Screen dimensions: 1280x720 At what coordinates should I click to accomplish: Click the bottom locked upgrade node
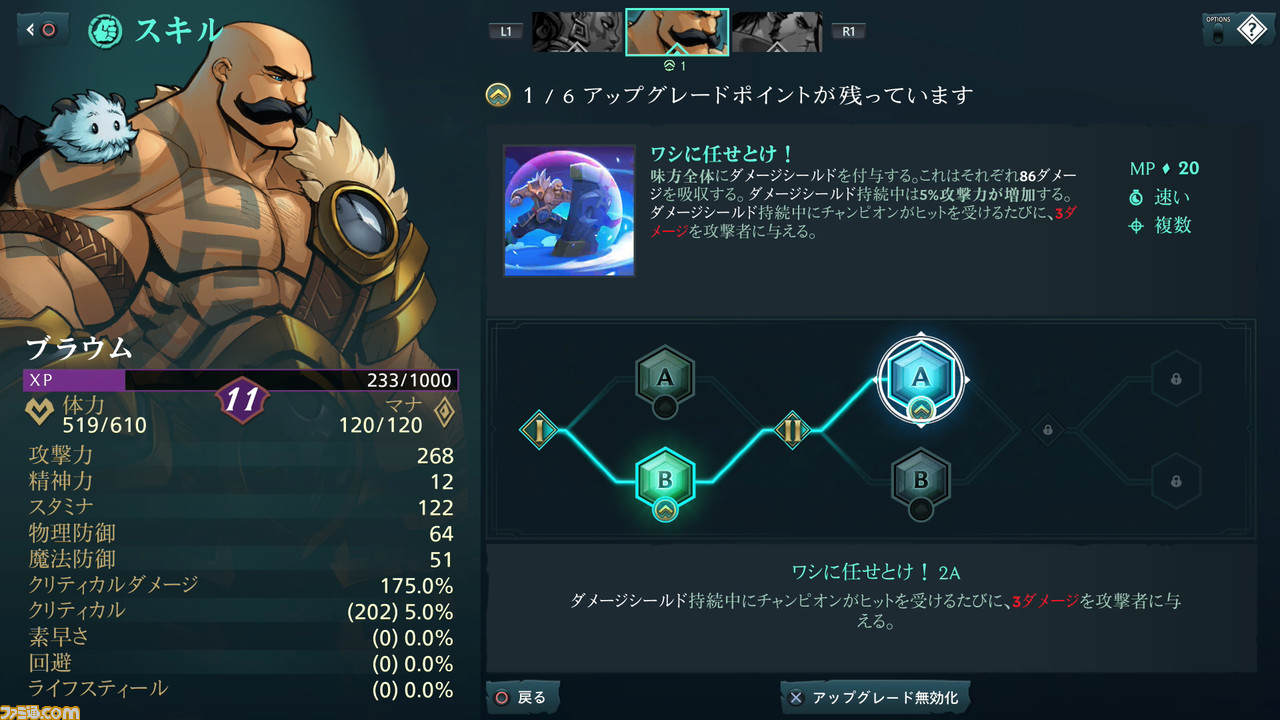click(x=1175, y=480)
